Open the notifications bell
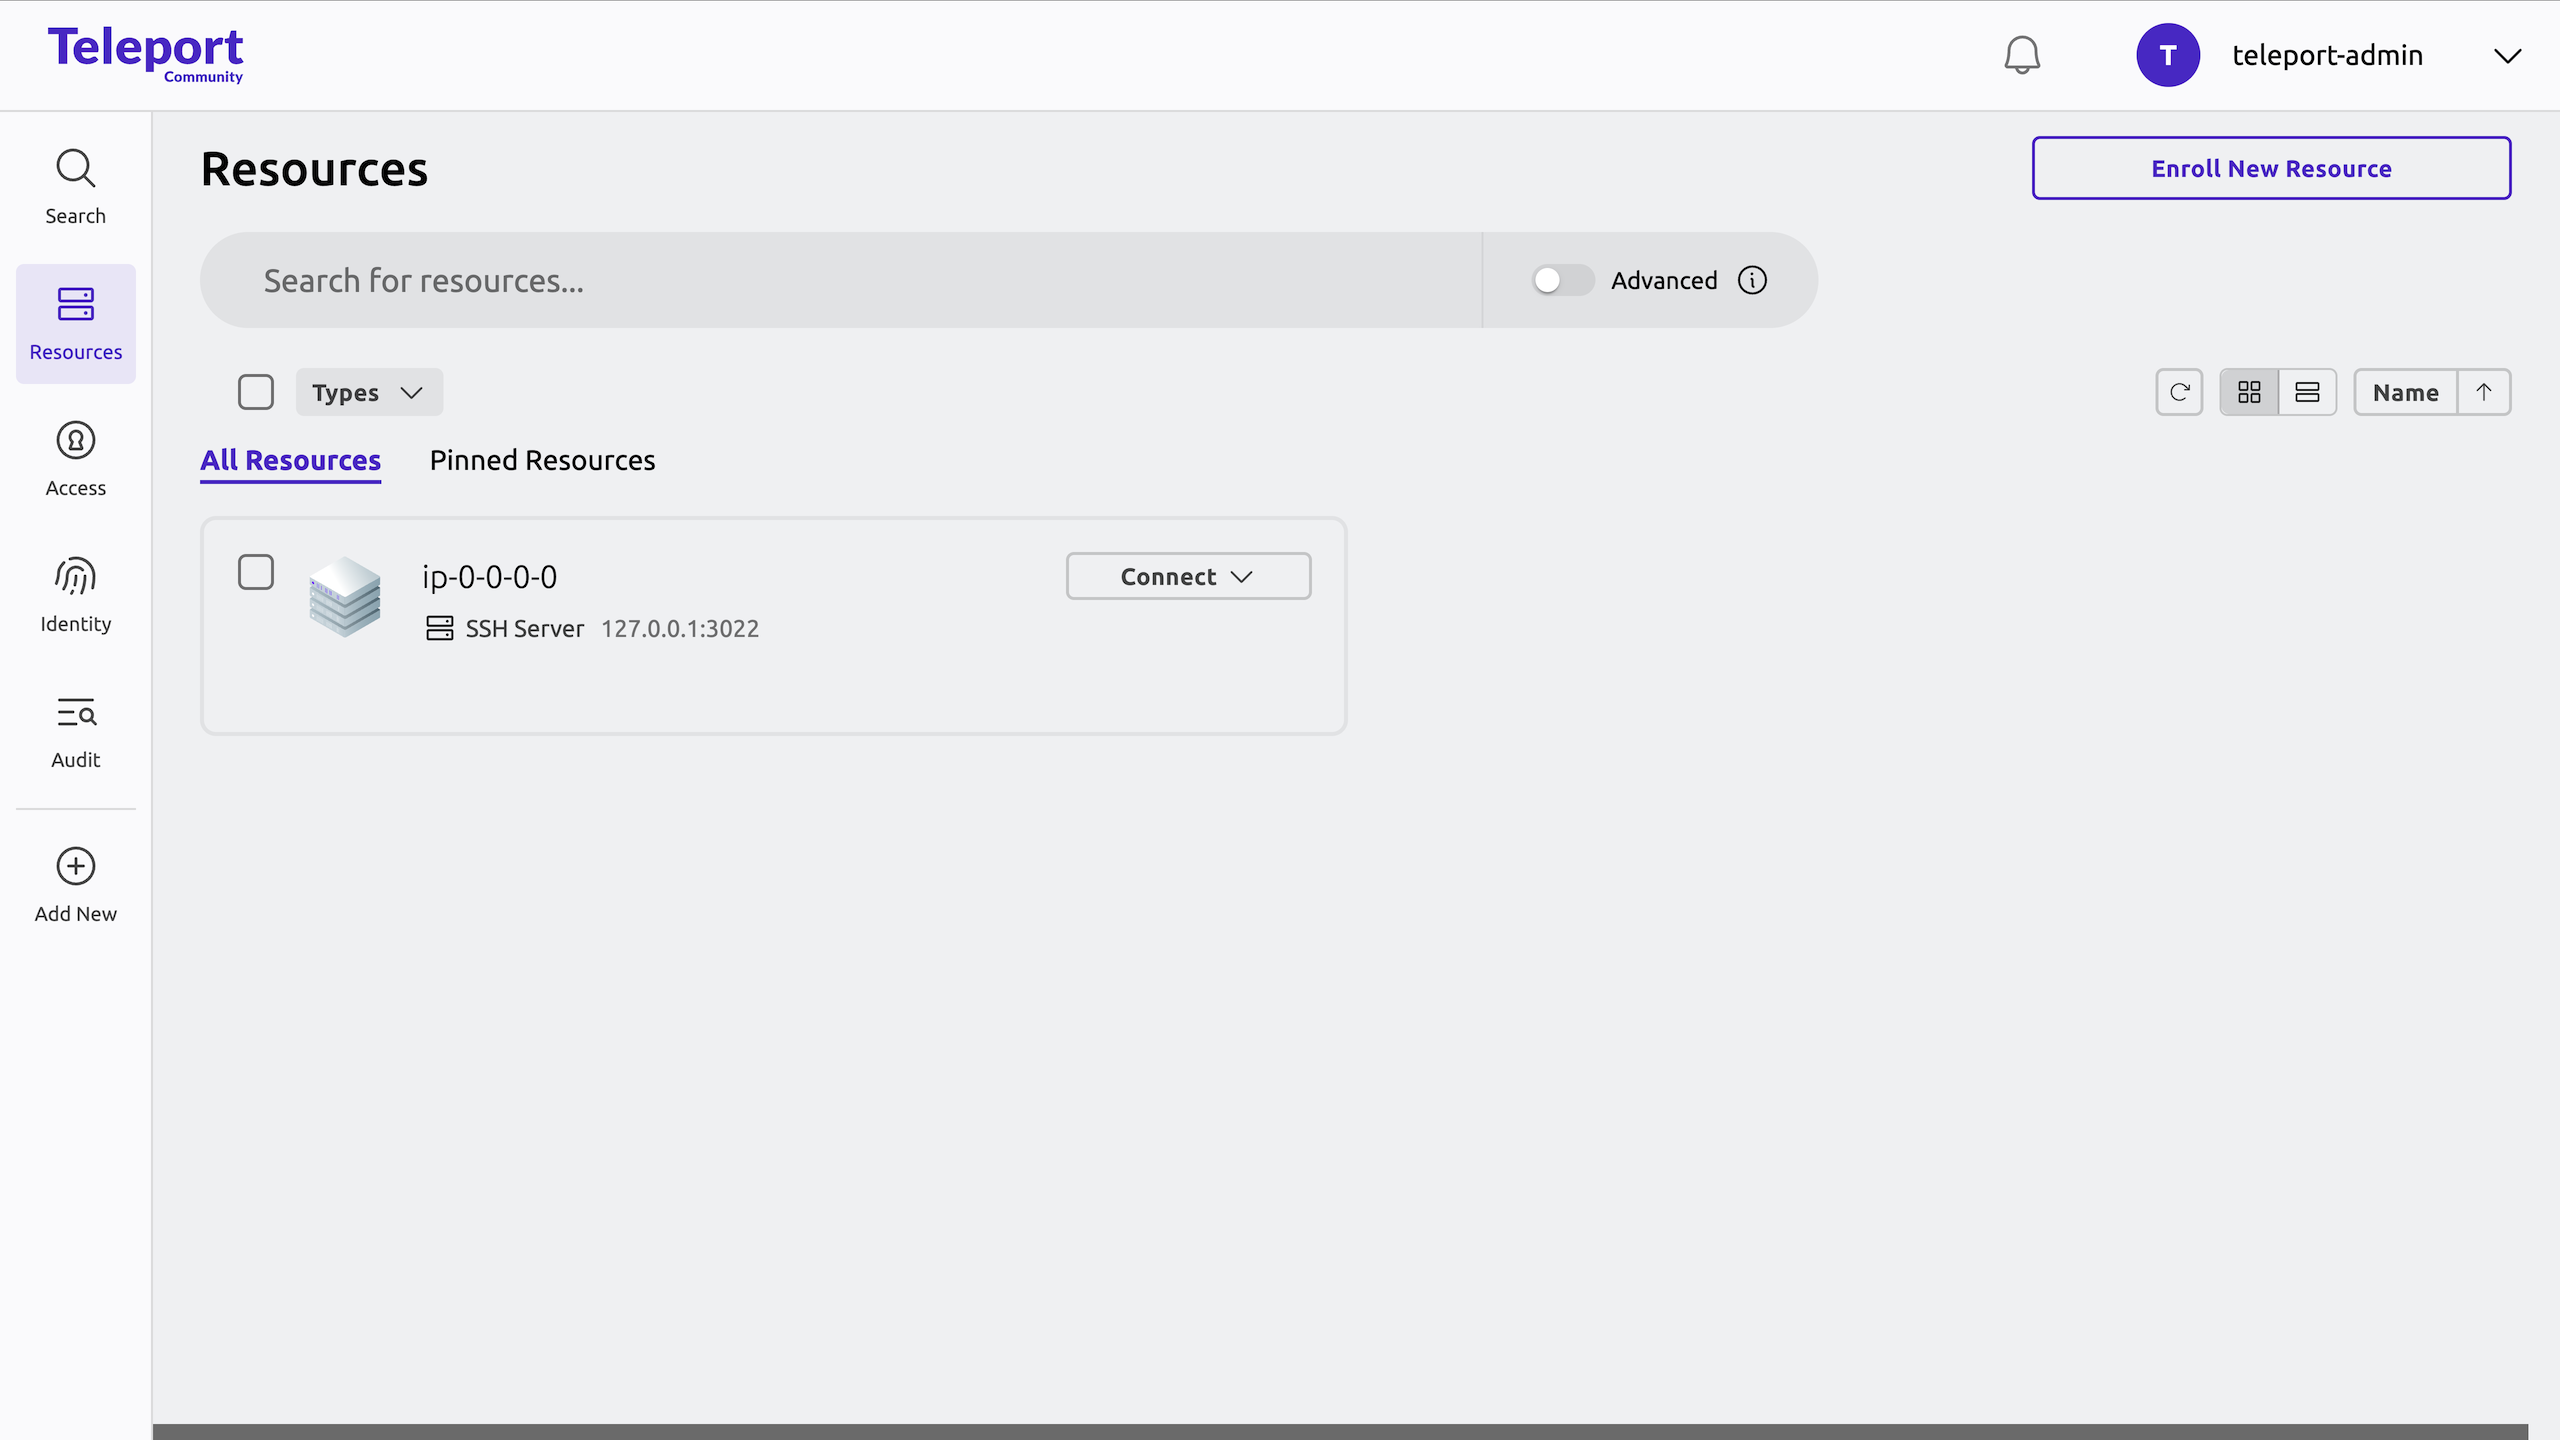 pyautogui.click(x=2022, y=55)
